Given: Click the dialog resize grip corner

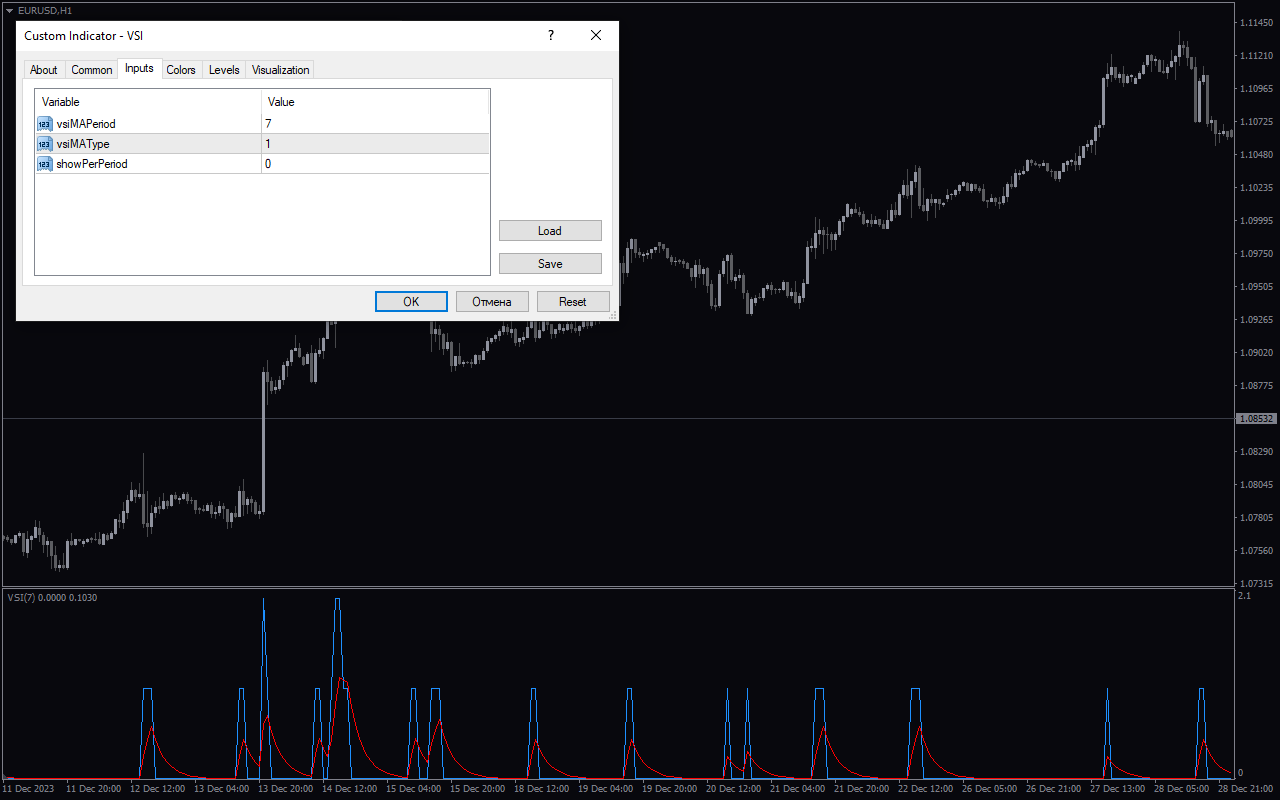Looking at the screenshot, I should [x=613, y=315].
